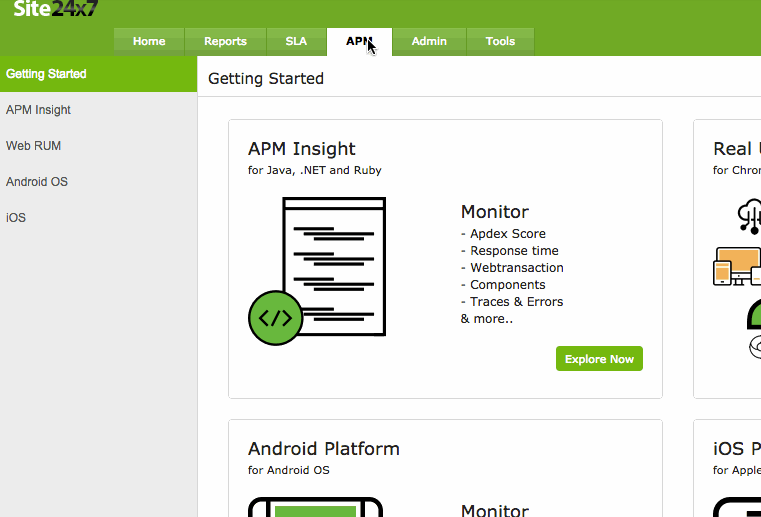Viewport: 761px width, 517px height.
Task: Click the Android device illustration
Action: click(x=315, y=506)
